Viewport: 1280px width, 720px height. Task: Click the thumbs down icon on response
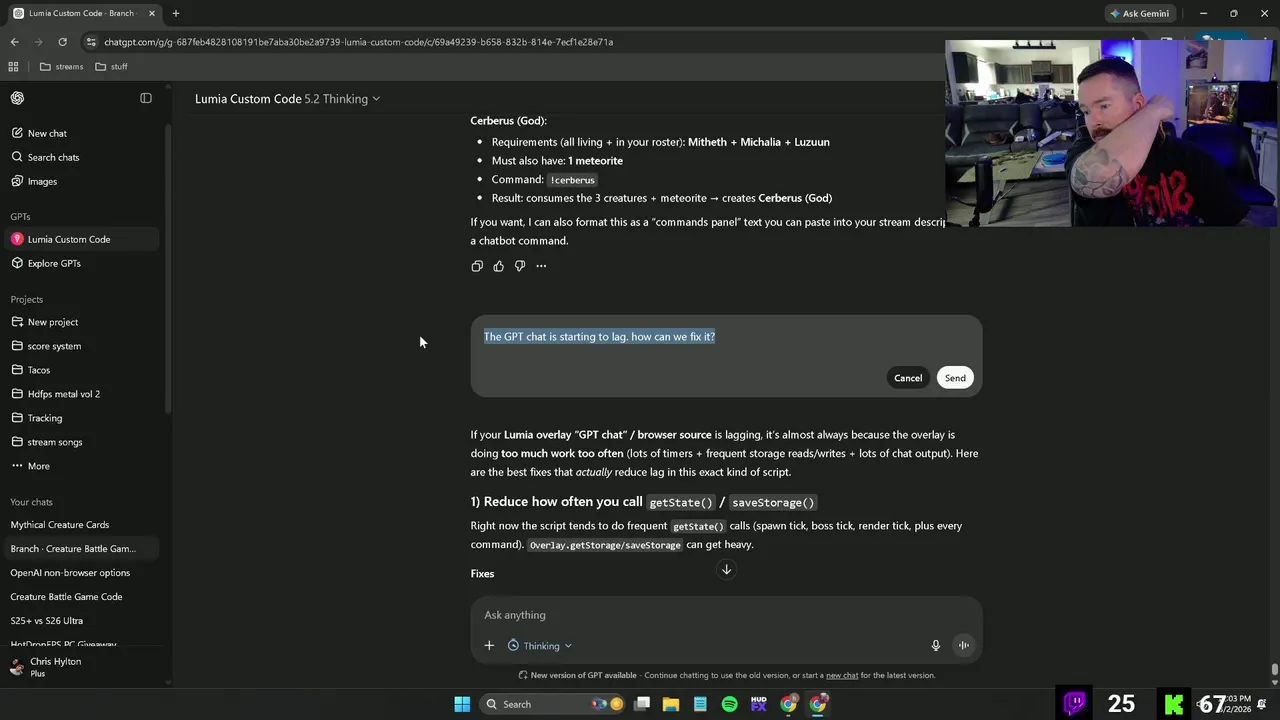[x=520, y=266]
